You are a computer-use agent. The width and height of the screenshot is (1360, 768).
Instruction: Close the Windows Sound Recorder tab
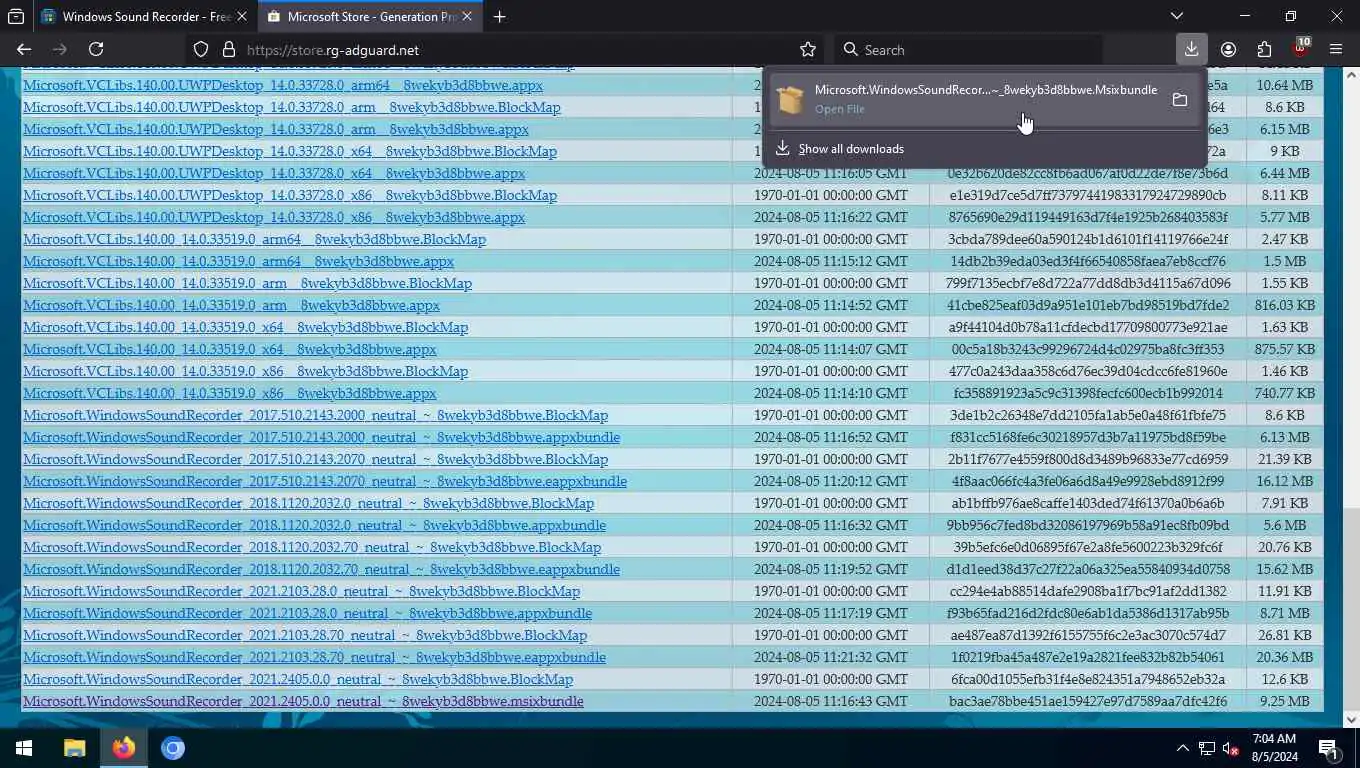[242, 16]
